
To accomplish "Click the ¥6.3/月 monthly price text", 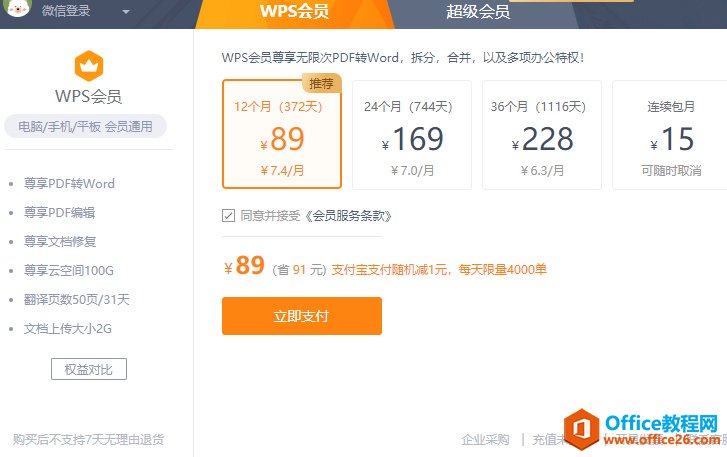I will [x=542, y=171].
